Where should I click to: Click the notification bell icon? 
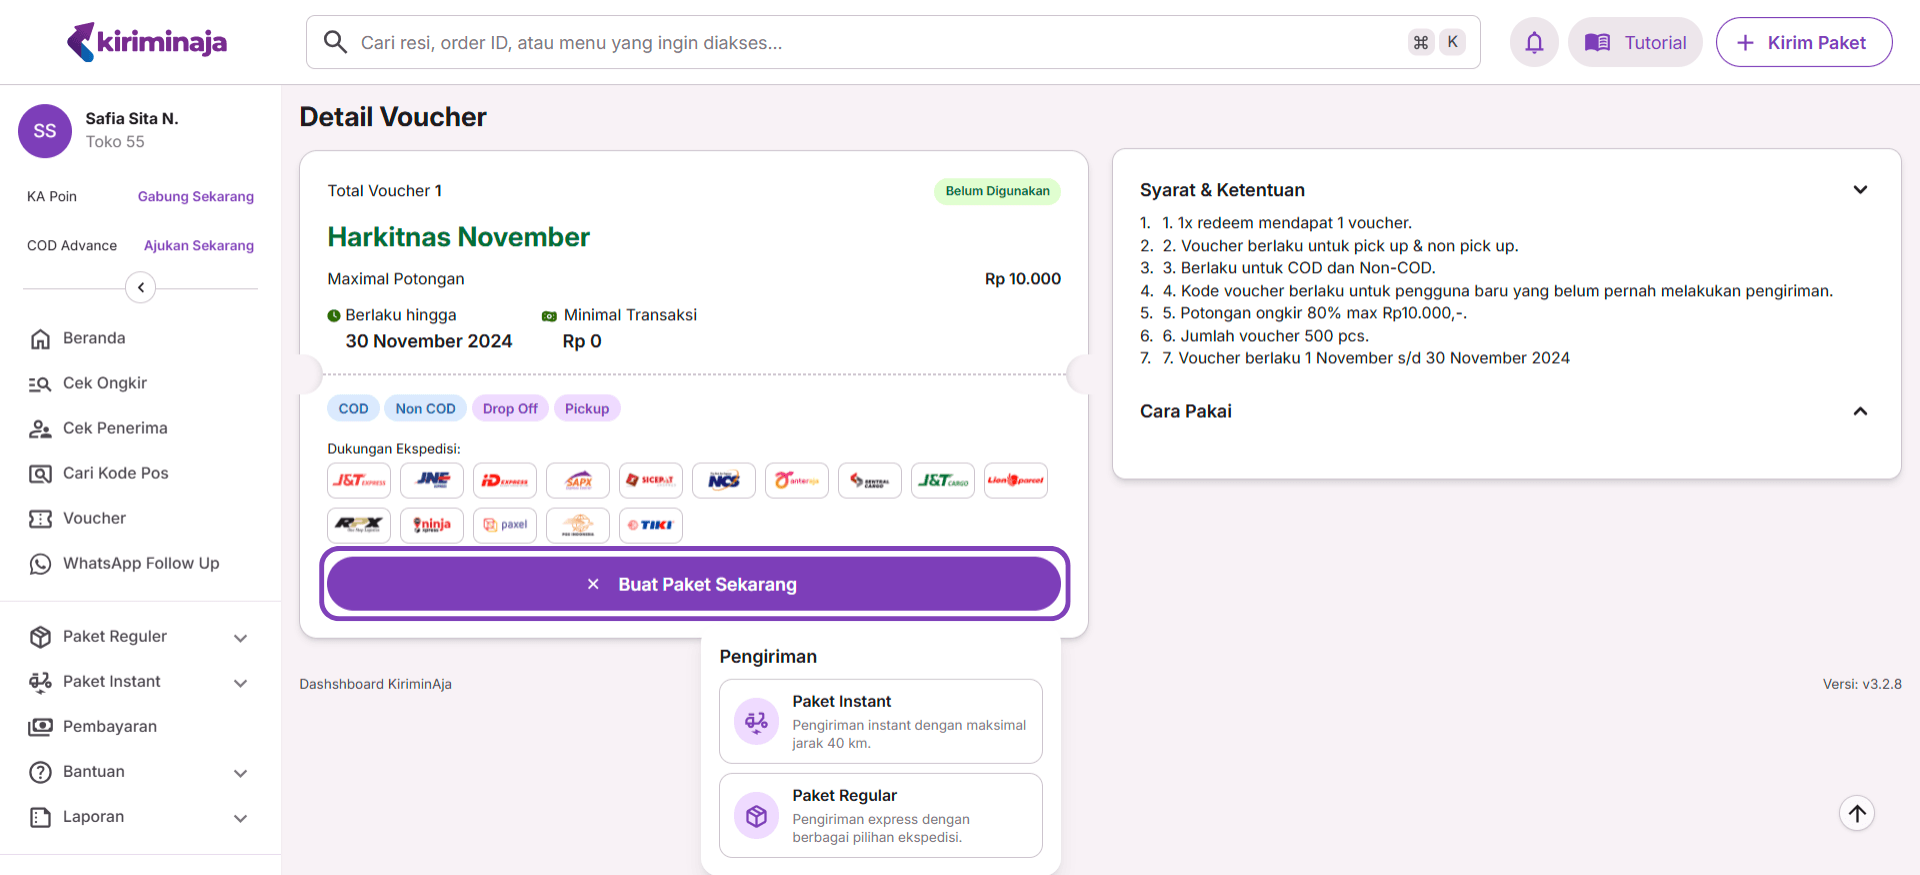click(x=1534, y=42)
